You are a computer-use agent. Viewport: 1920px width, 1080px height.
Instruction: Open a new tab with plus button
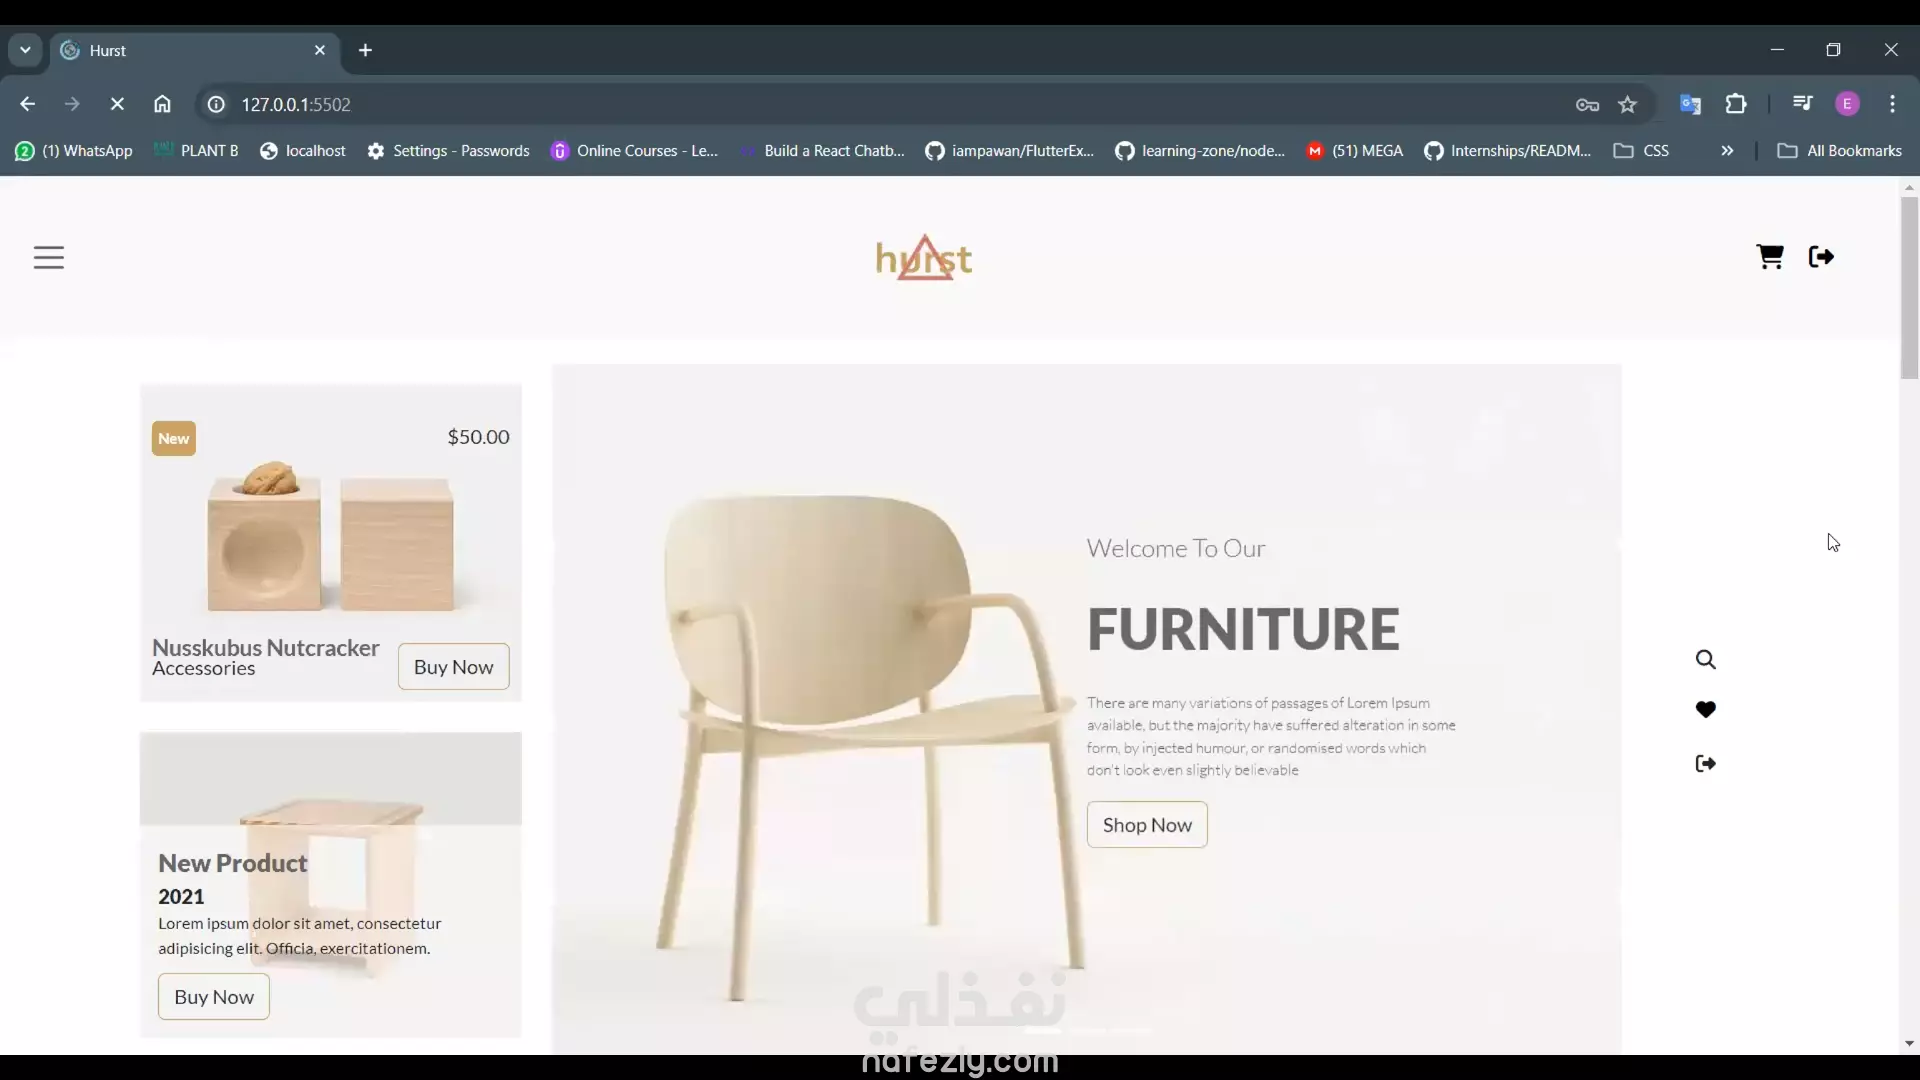tap(366, 50)
